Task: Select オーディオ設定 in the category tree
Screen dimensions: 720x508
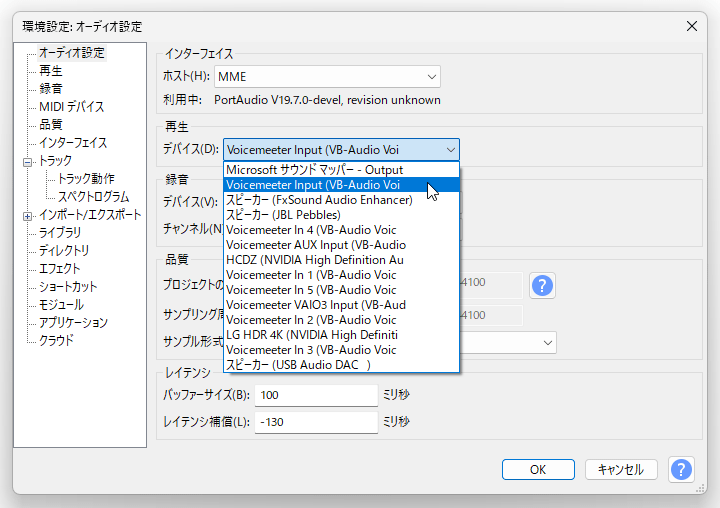Action: (72, 53)
